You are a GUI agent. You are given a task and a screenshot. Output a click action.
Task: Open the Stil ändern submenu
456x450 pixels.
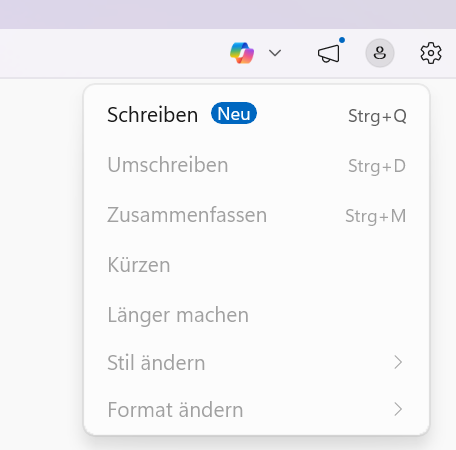[256, 362]
